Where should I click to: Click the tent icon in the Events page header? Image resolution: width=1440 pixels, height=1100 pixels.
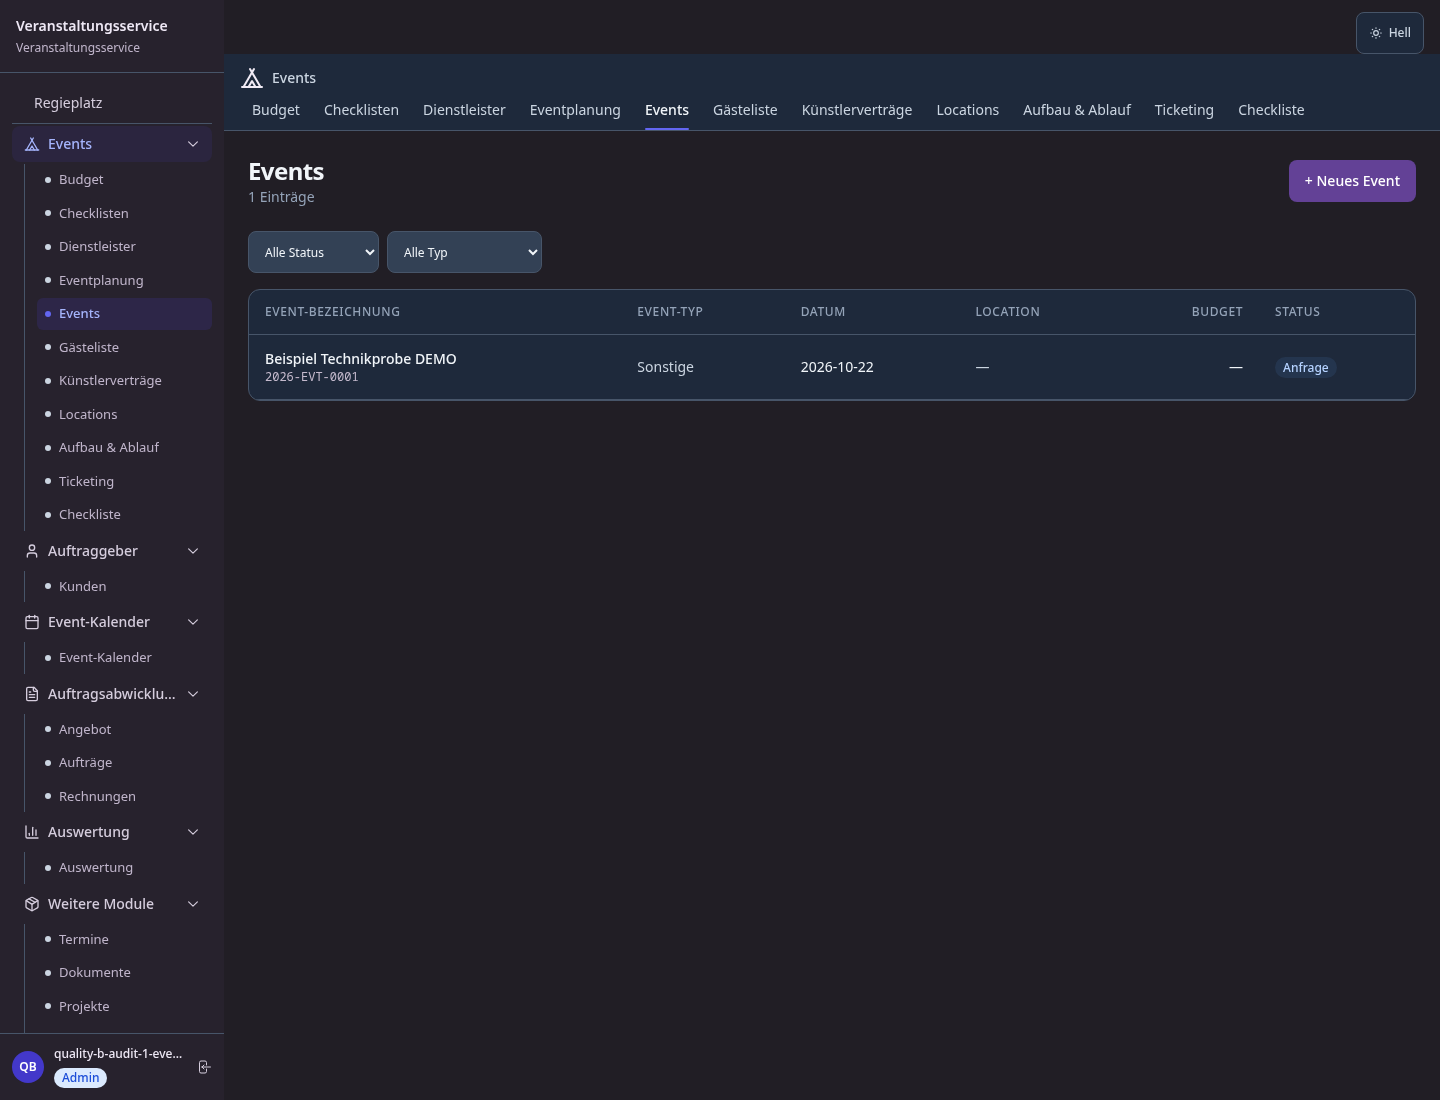252,78
